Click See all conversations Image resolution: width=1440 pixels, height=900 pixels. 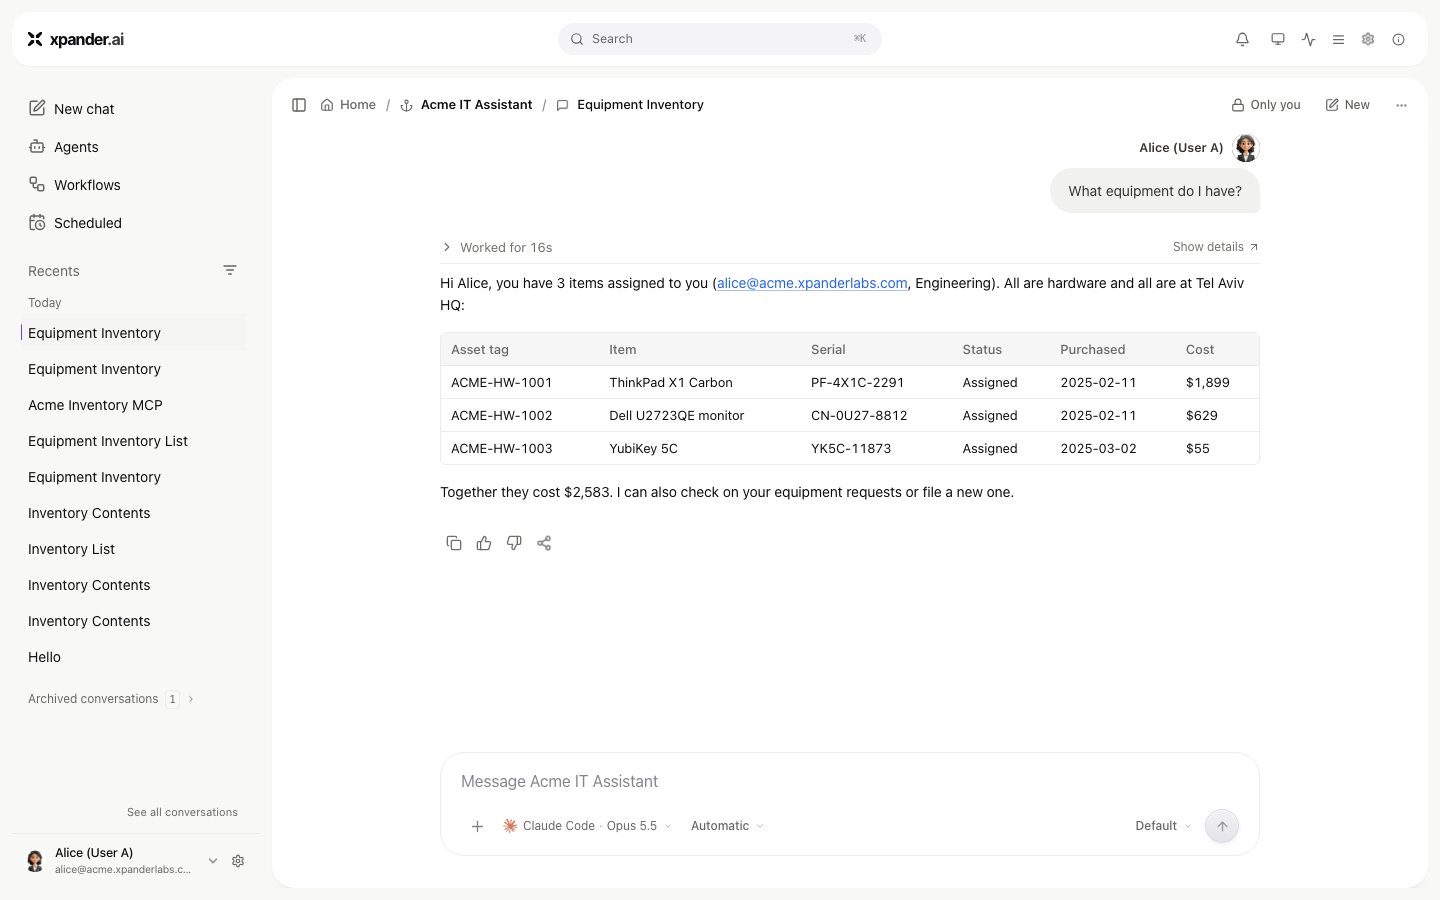click(182, 812)
